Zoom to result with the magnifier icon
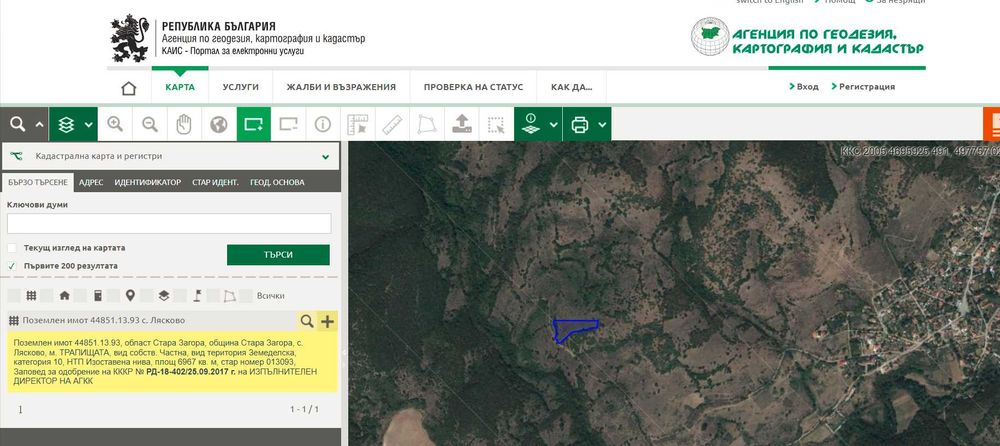This screenshot has width=1000, height=446. (x=307, y=321)
